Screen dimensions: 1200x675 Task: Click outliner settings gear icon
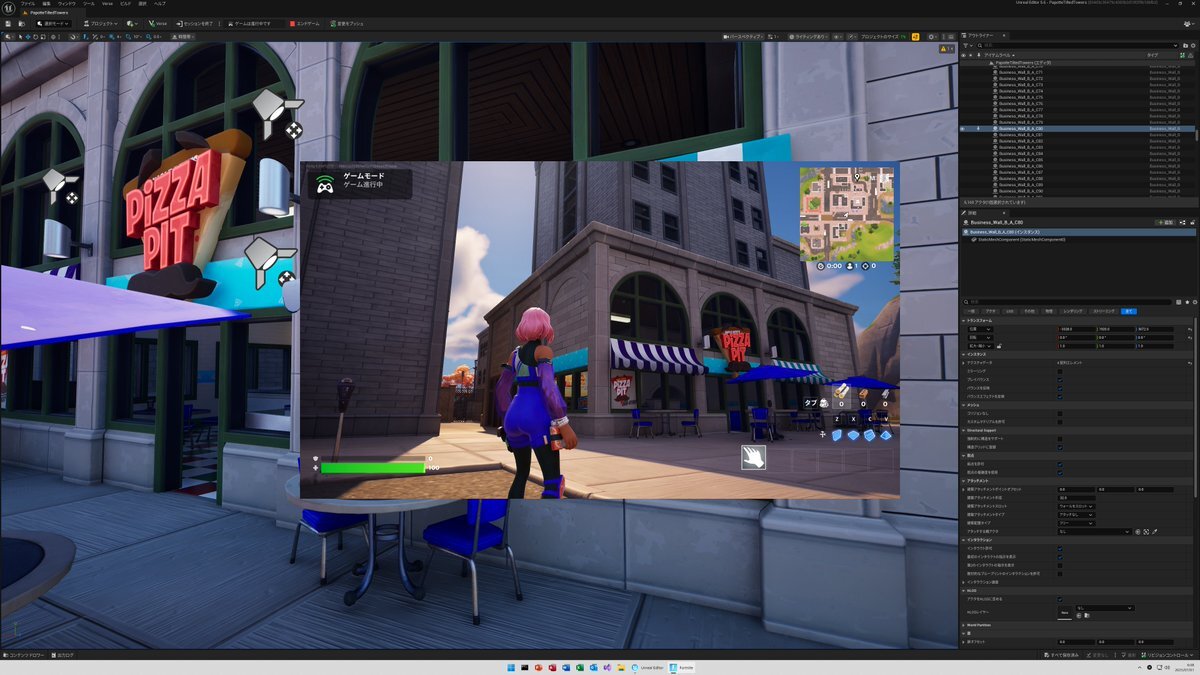(x=1192, y=45)
